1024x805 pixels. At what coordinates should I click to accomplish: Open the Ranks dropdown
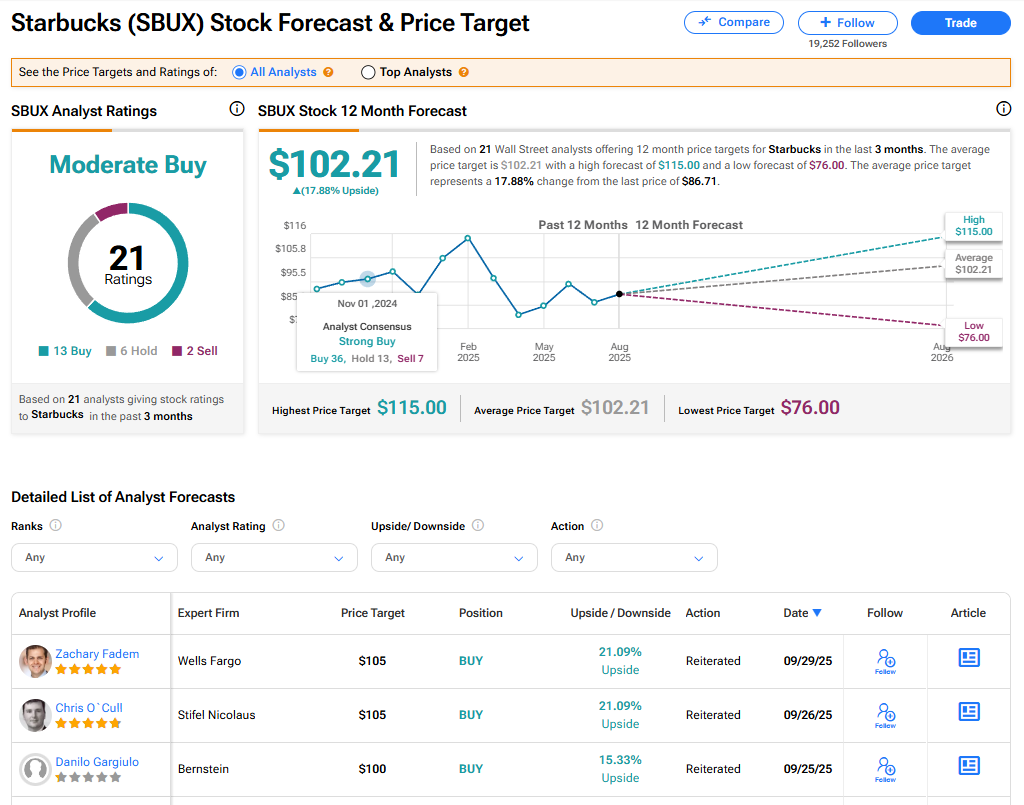[94, 557]
